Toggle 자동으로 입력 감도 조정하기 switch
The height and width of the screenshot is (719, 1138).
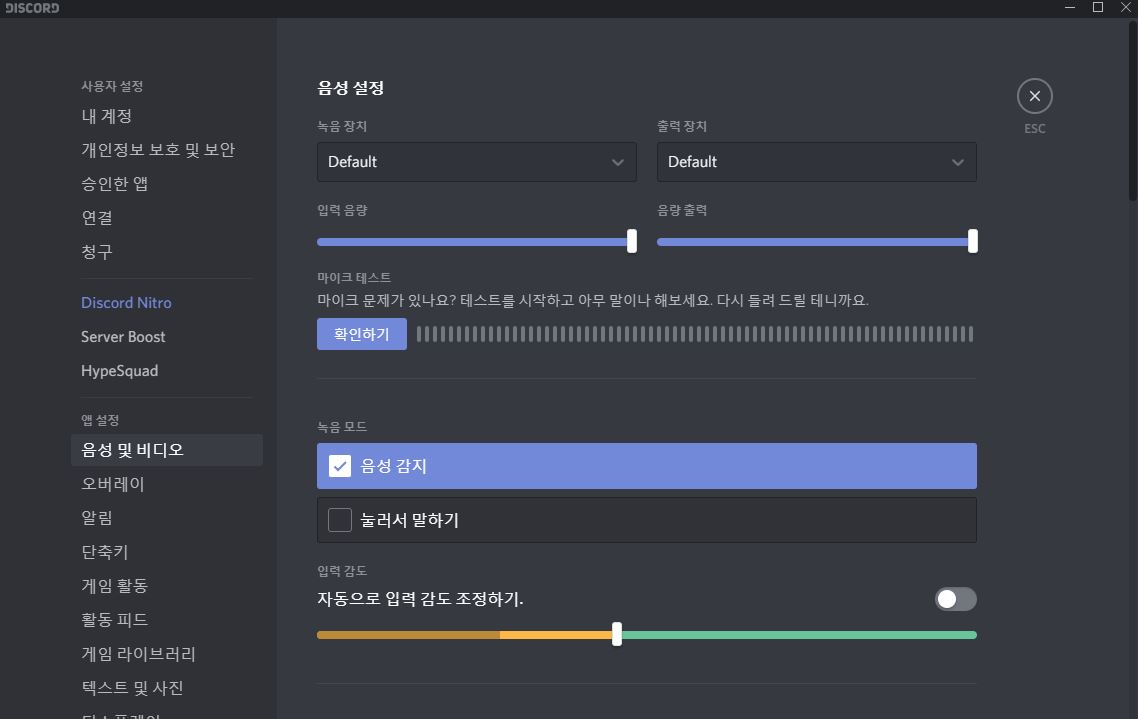(x=955, y=599)
